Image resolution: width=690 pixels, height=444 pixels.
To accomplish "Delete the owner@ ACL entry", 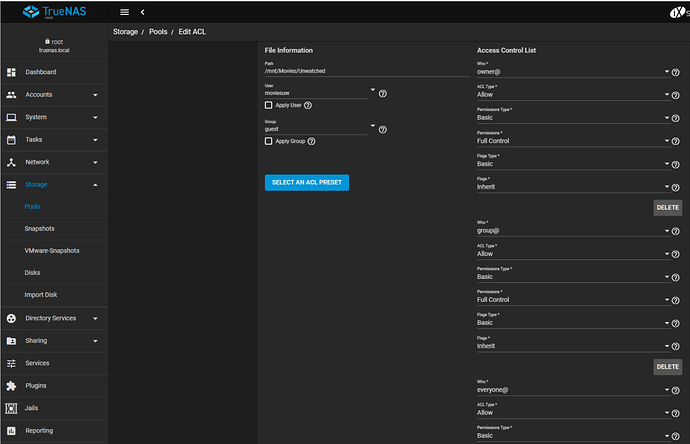I will coord(668,207).
